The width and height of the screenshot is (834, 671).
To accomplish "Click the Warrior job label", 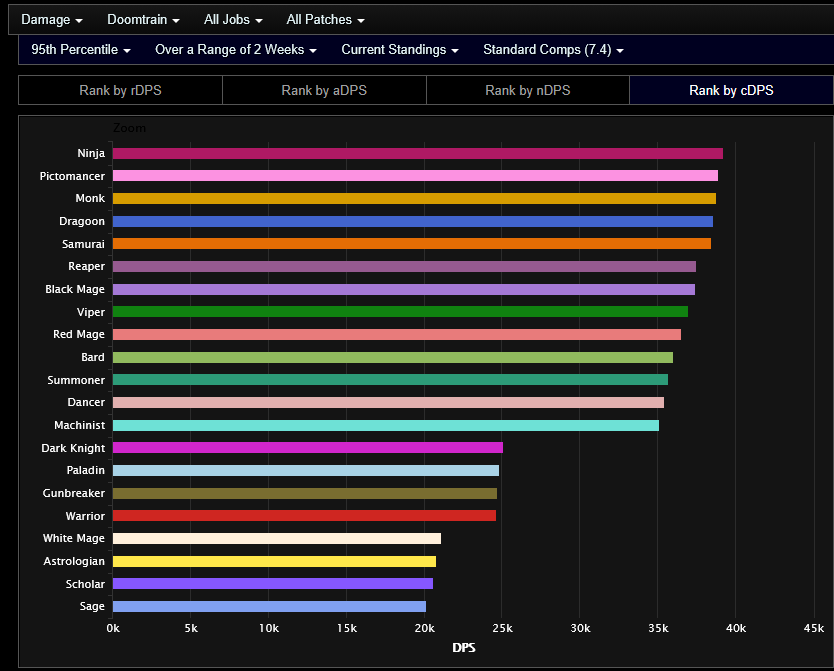I will [x=85, y=516].
